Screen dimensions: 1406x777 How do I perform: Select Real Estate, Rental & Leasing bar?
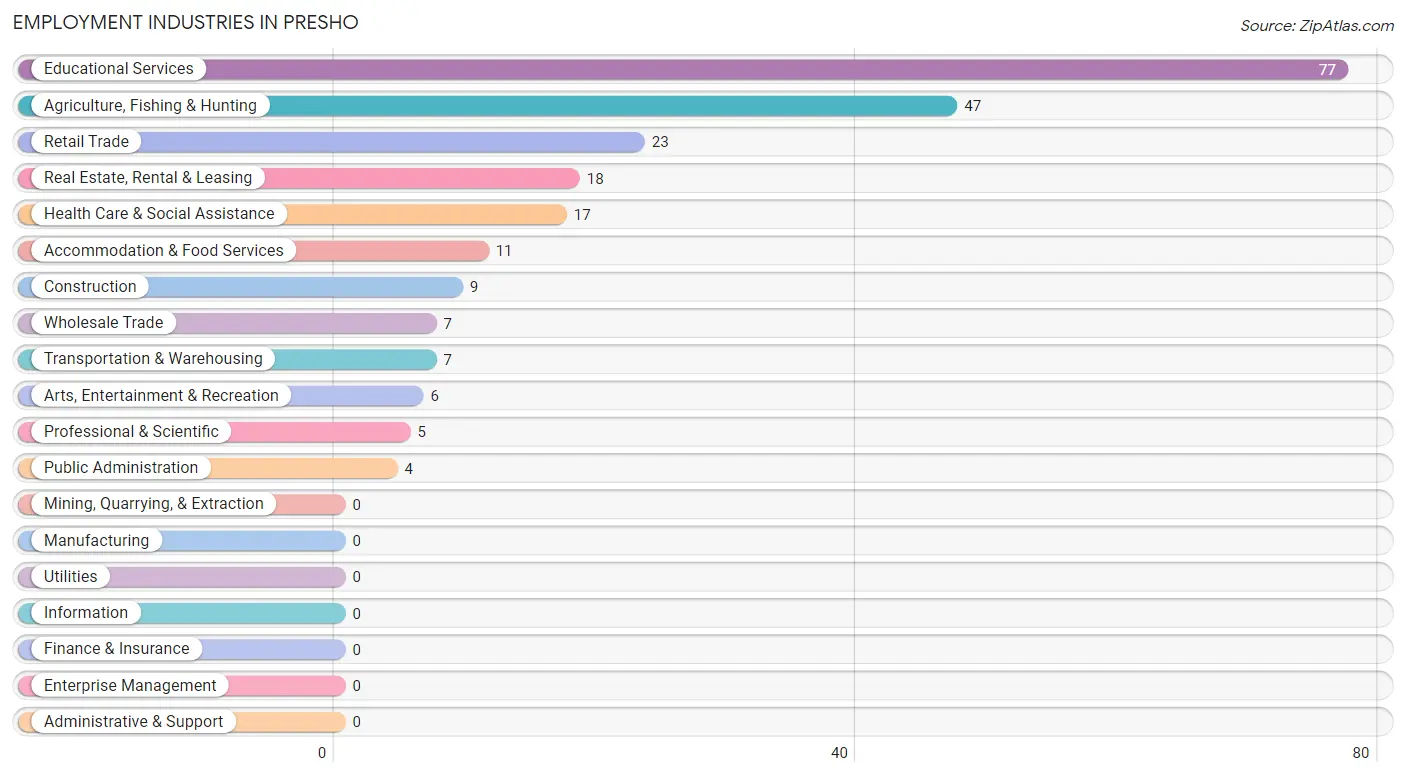(x=298, y=178)
